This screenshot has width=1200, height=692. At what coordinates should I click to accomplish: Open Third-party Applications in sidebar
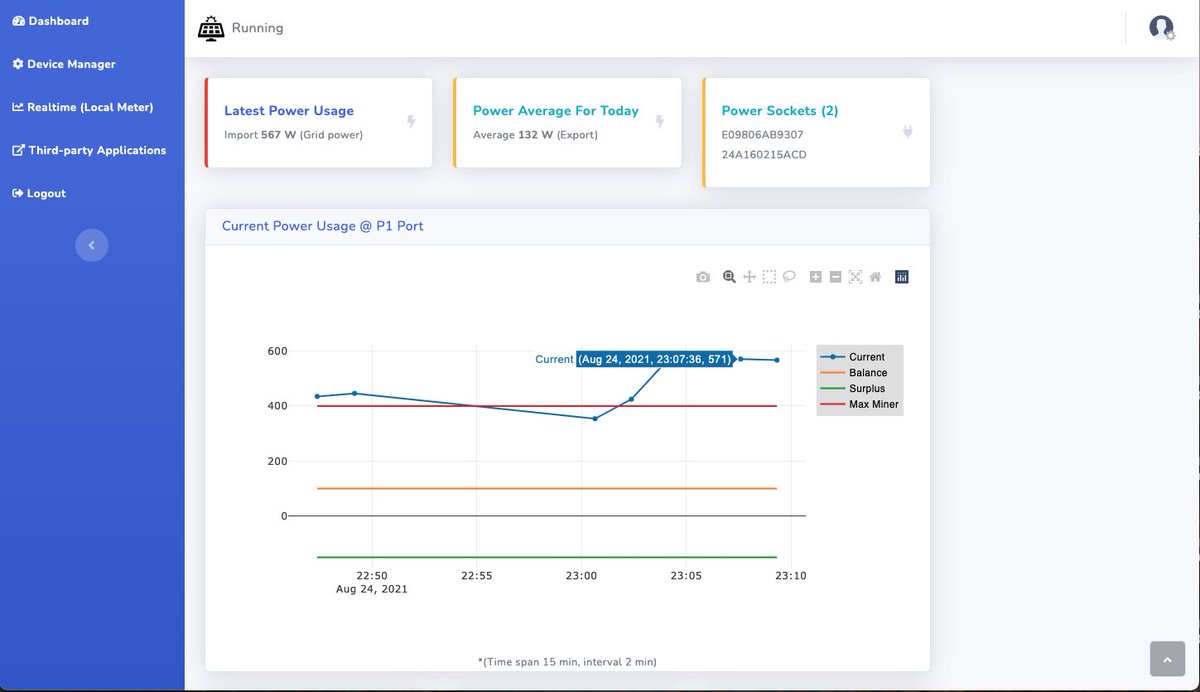[89, 150]
